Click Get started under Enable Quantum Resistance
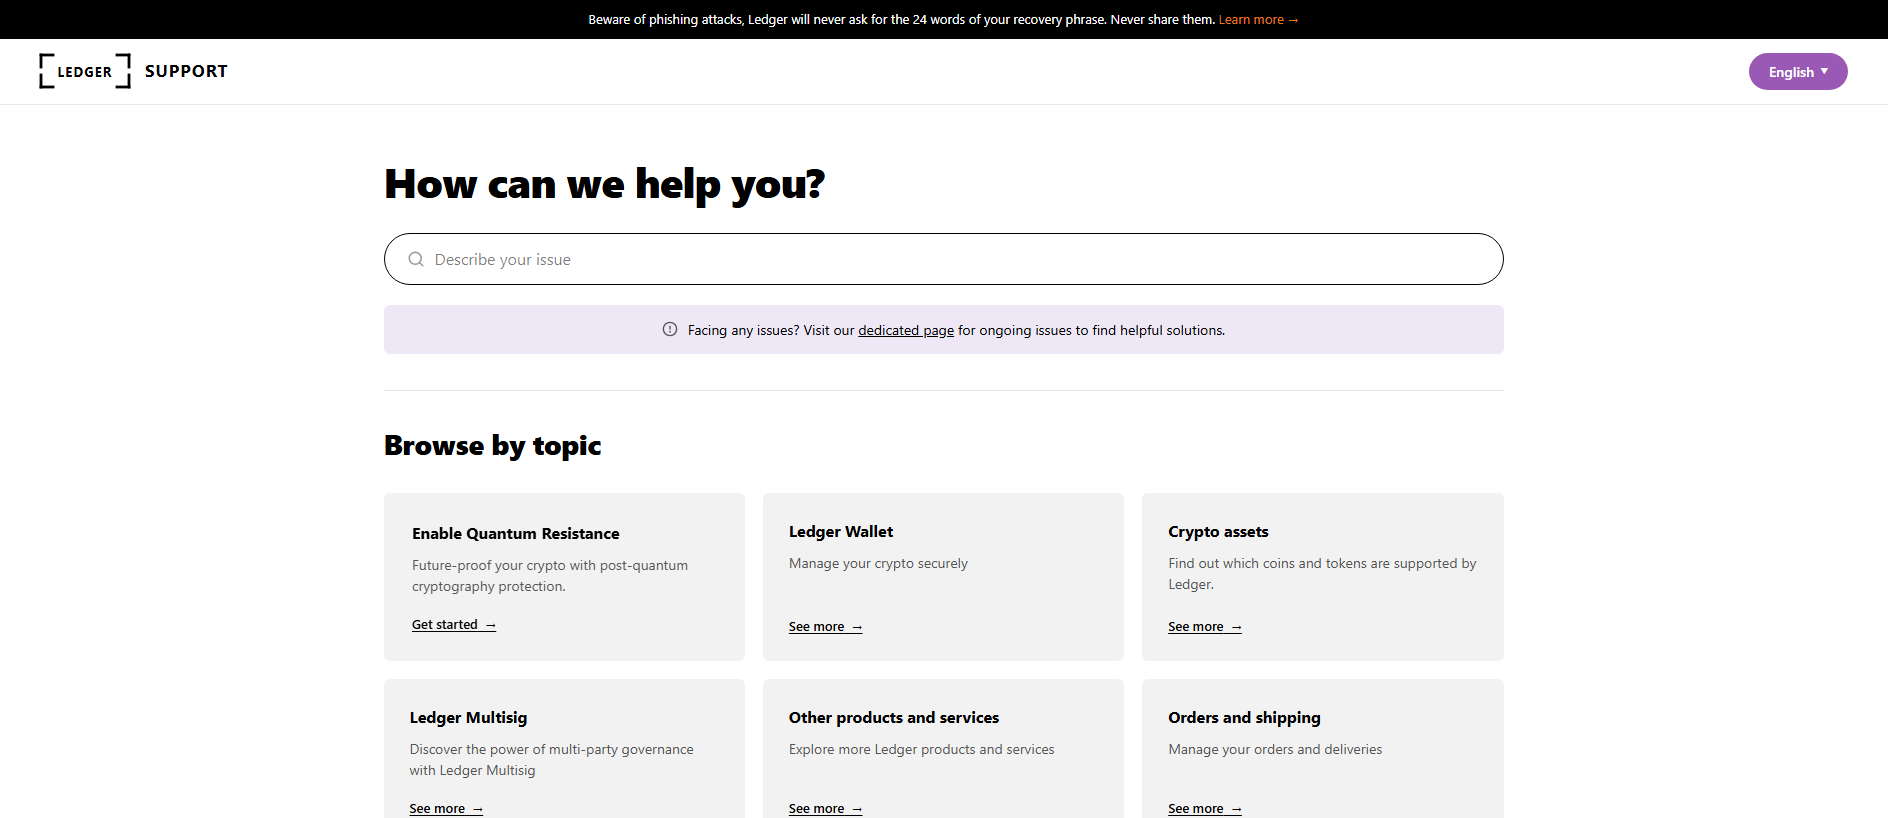Viewport: 1888px width, 818px height. [454, 625]
